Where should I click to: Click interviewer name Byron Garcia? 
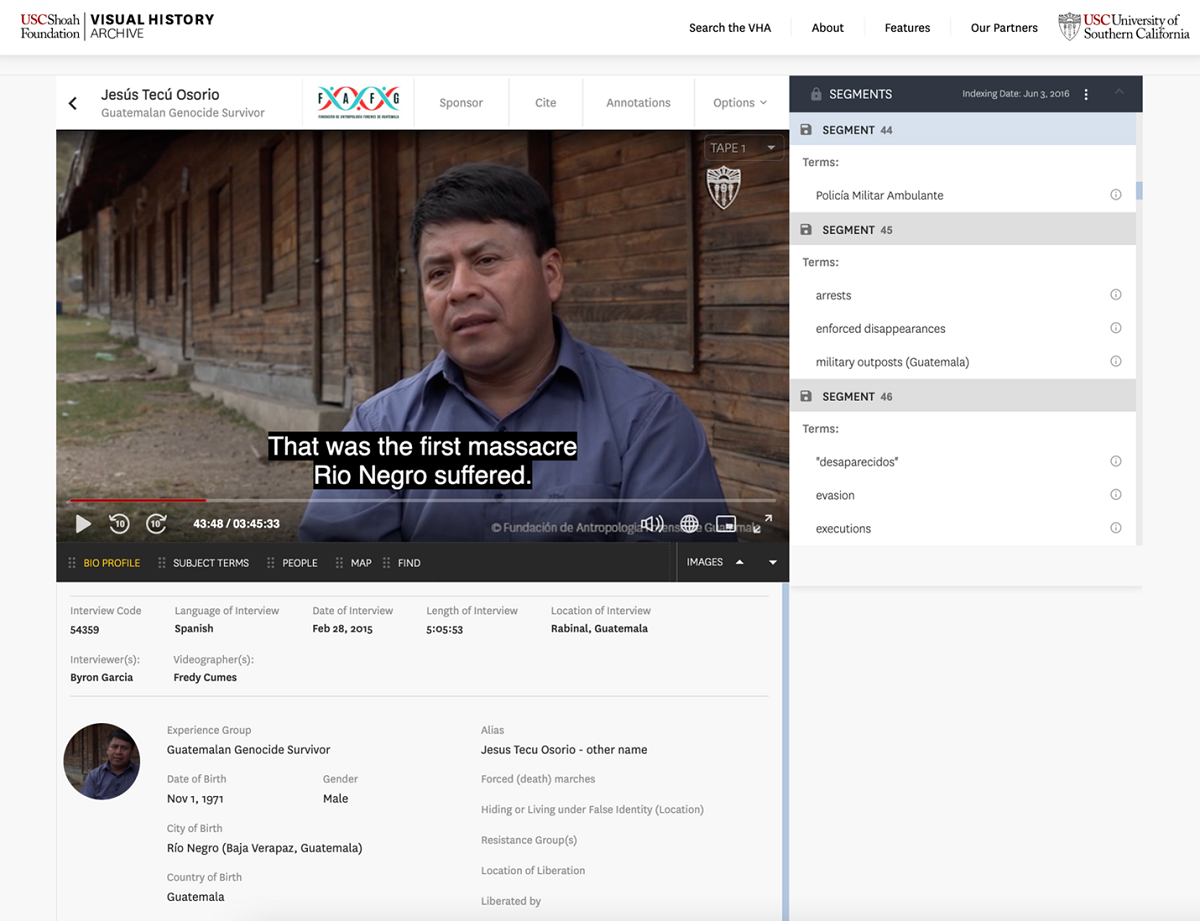point(101,678)
